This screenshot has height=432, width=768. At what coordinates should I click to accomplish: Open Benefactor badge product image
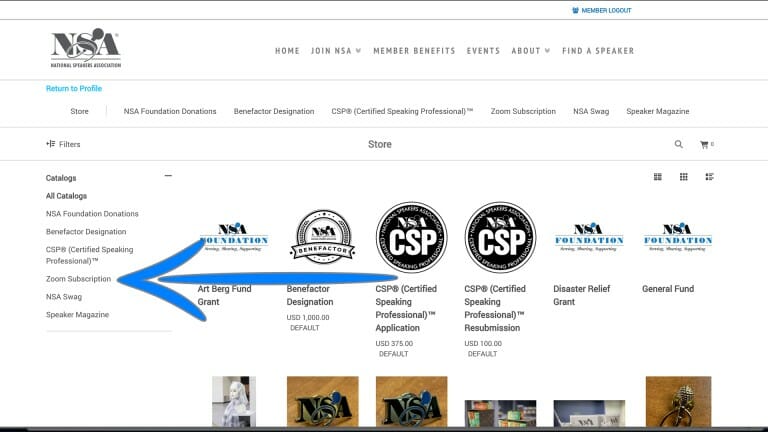pyautogui.click(x=323, y=237)
